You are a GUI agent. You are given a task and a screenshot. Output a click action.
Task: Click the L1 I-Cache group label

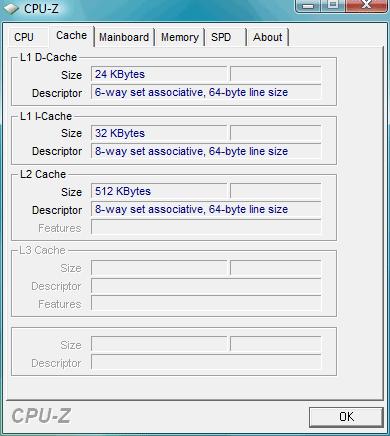46,116
